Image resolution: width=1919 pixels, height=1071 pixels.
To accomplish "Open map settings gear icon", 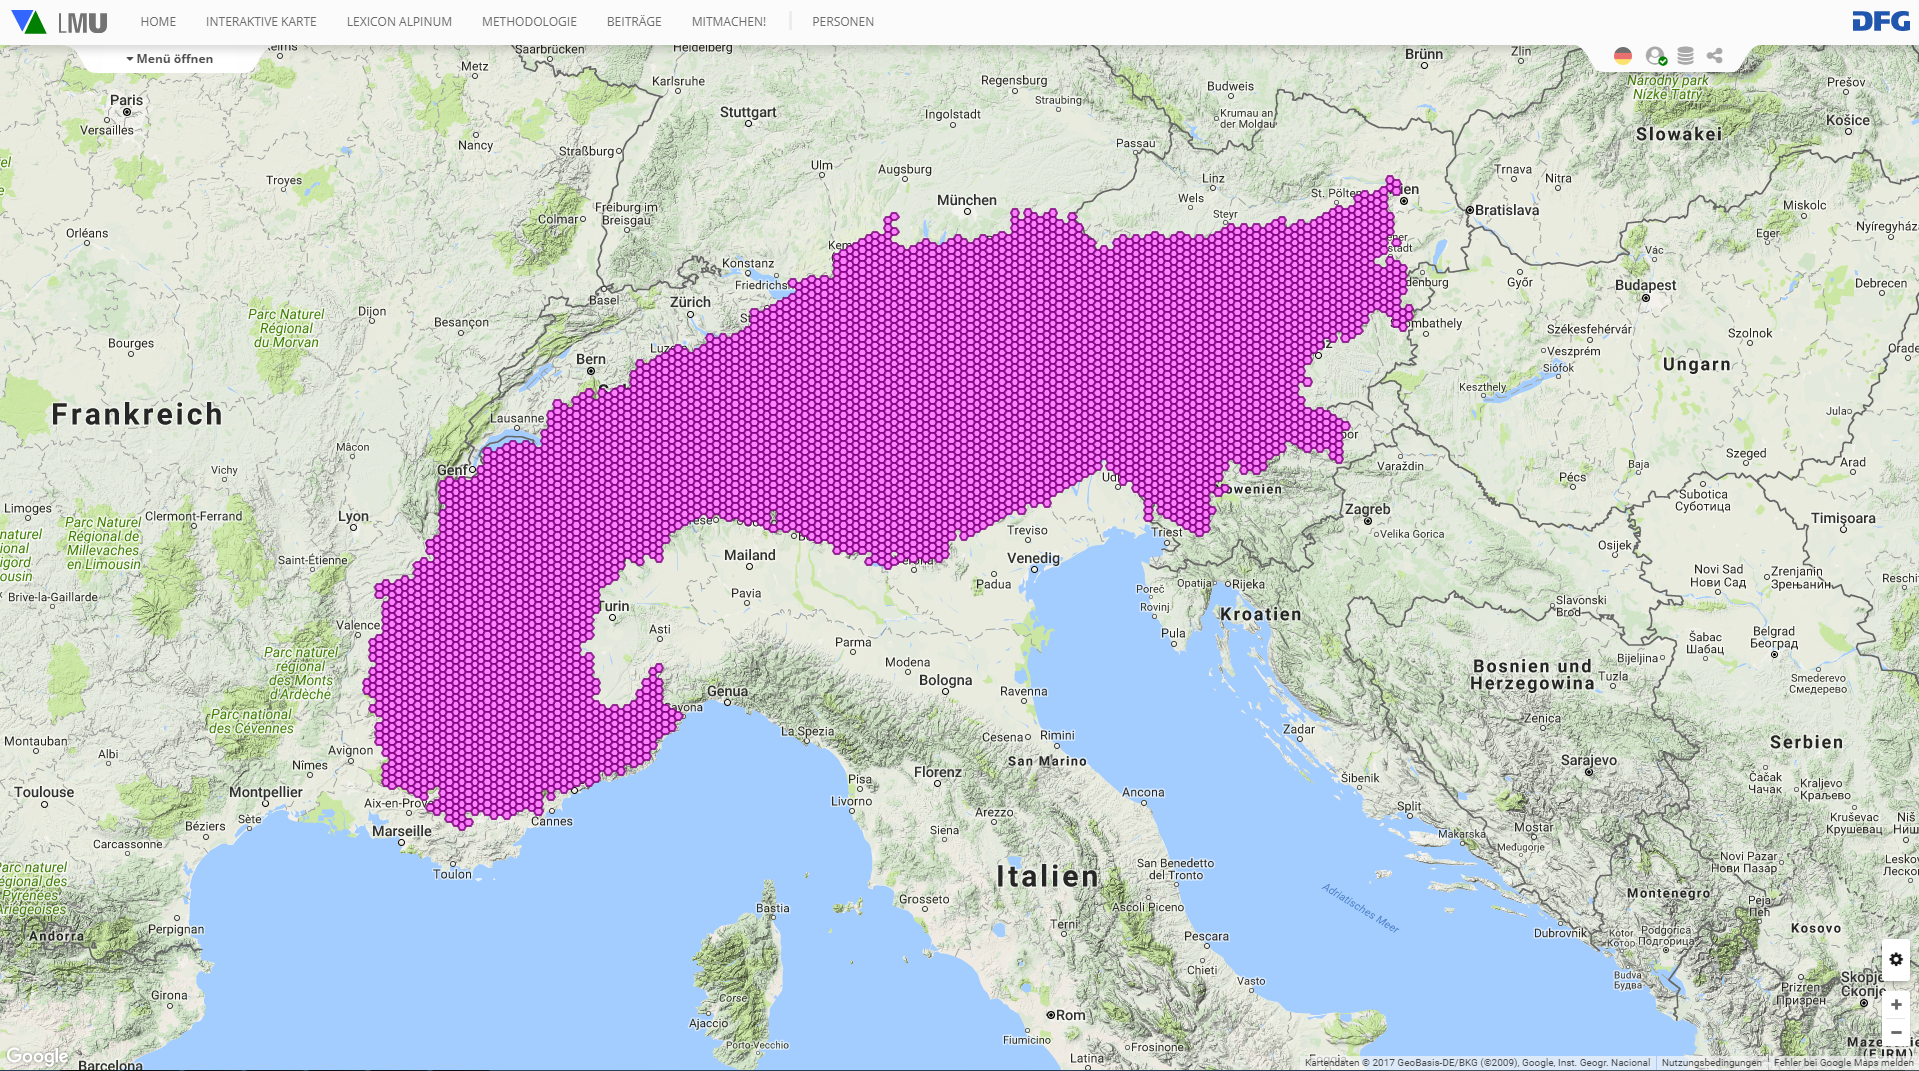I will coord(1895,959).
